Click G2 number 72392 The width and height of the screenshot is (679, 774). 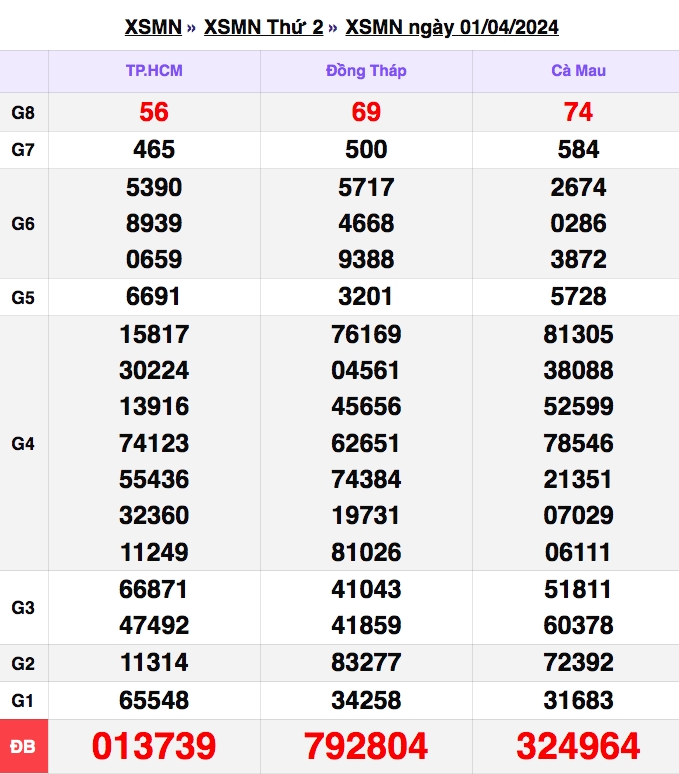pyautogui.click(x=578, y=662)
